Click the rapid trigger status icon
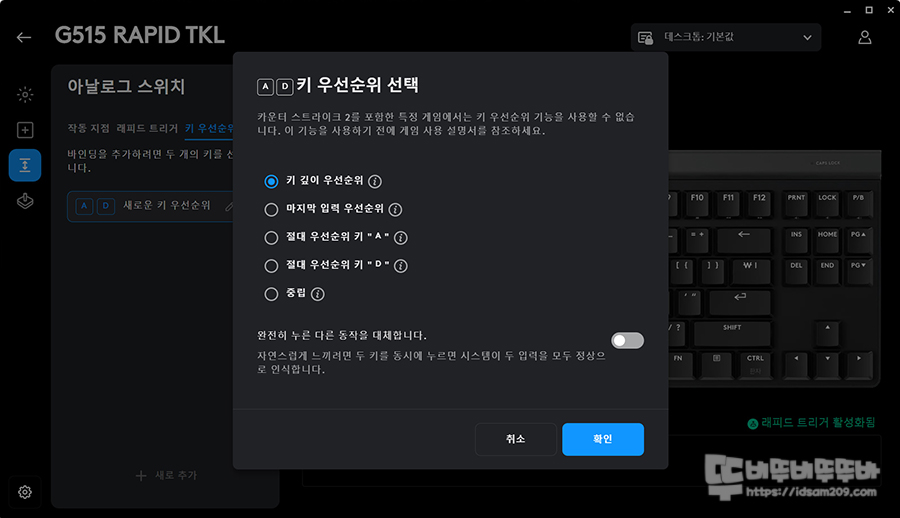Screen dimensions: 900x518 (x=752, y=424)
